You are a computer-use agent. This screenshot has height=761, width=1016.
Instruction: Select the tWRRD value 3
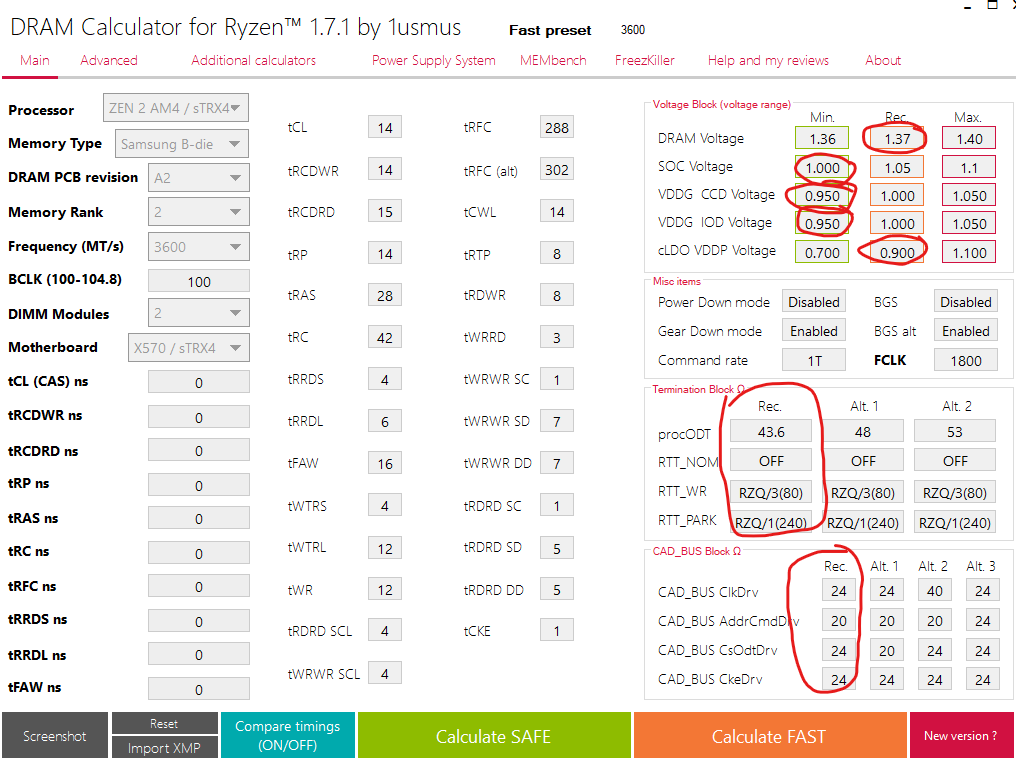[x=557, y=338]
